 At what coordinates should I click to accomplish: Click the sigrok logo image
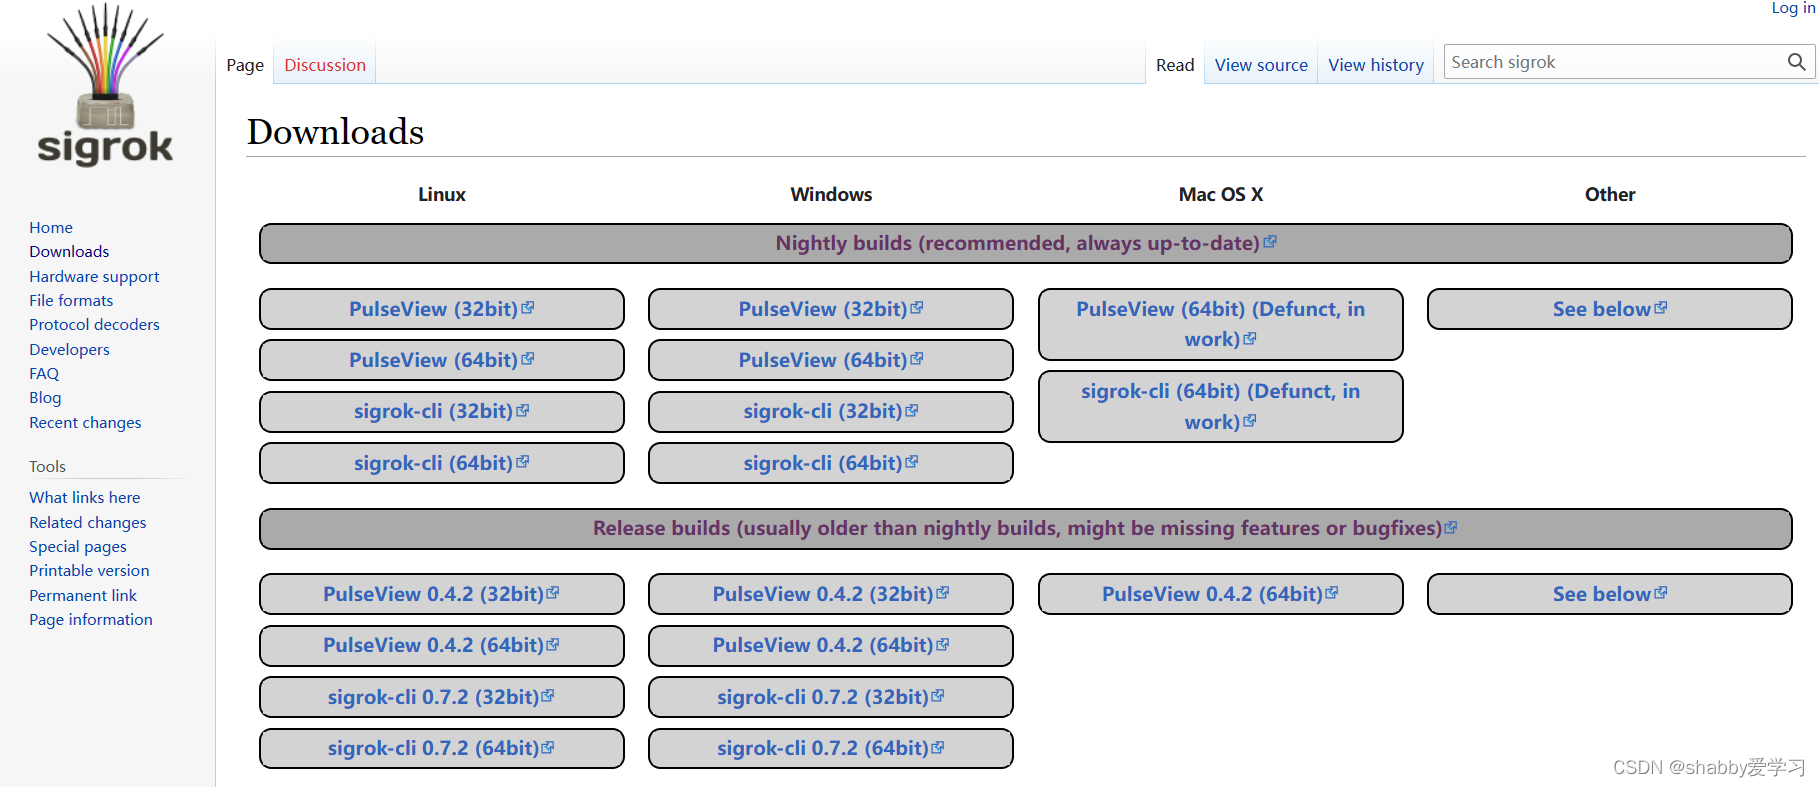click(x=105, y=84)
